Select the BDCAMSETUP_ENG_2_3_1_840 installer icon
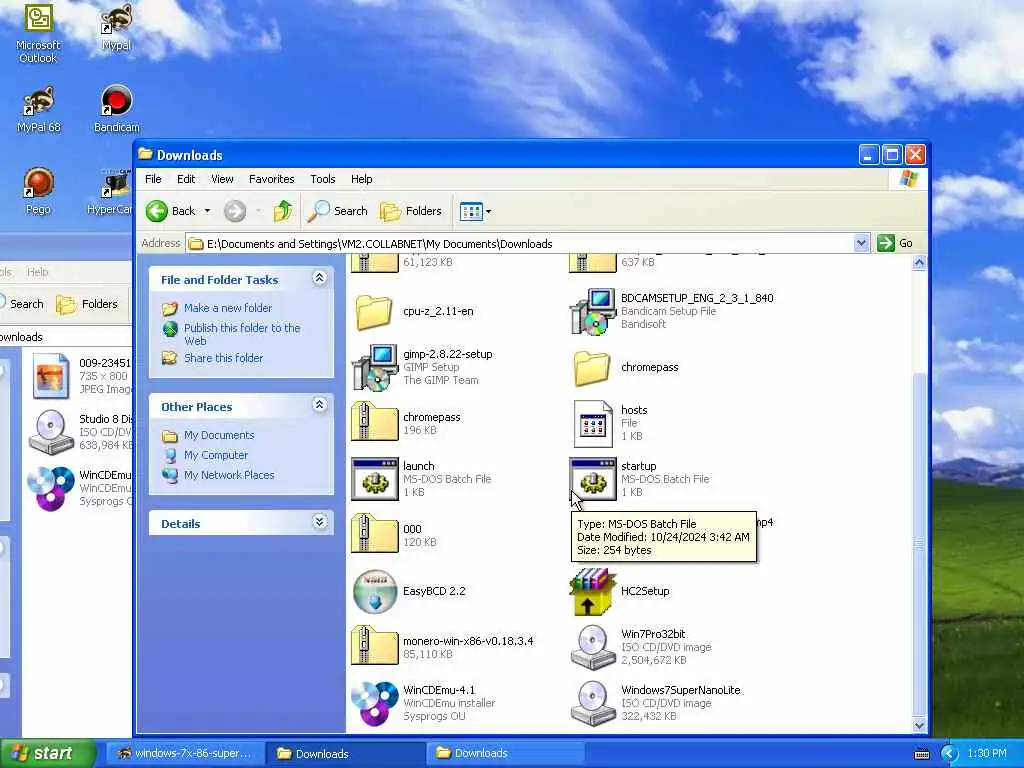The height and width of the screenshot is (768, 1024). click(x=593, y=312)
